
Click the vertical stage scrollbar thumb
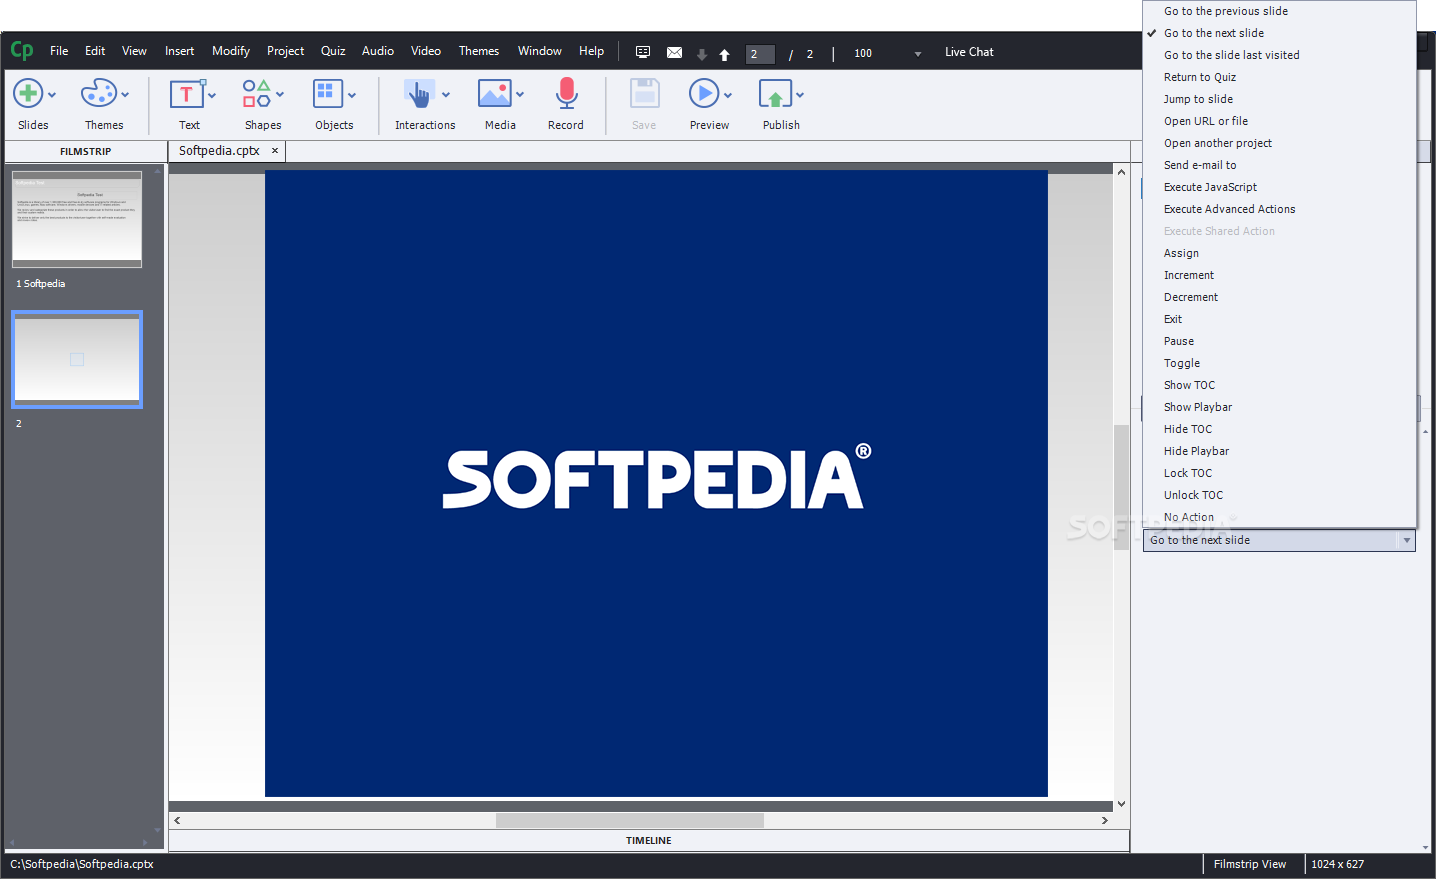point(1121,487)
